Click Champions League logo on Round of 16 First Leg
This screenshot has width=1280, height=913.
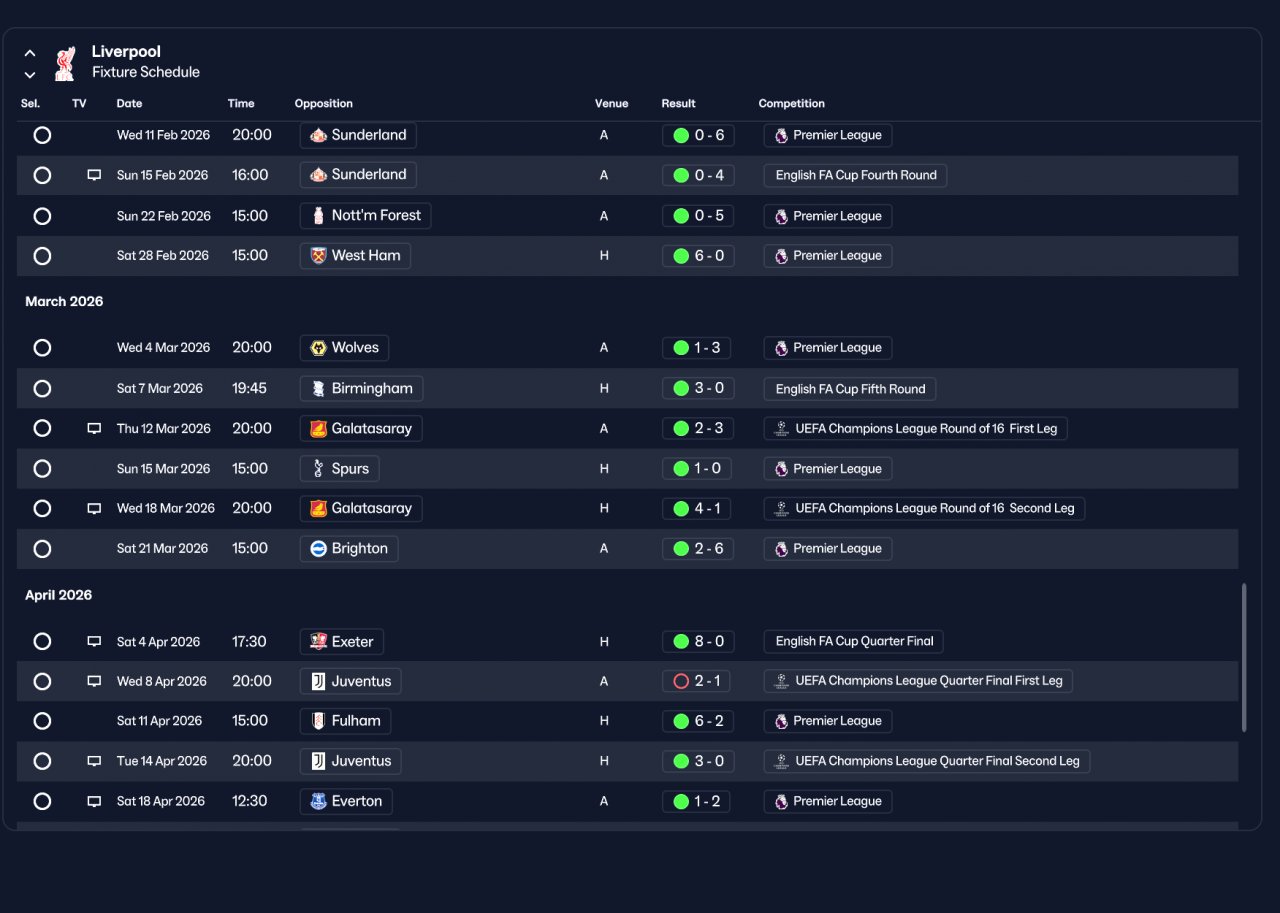tap(781, 428)
